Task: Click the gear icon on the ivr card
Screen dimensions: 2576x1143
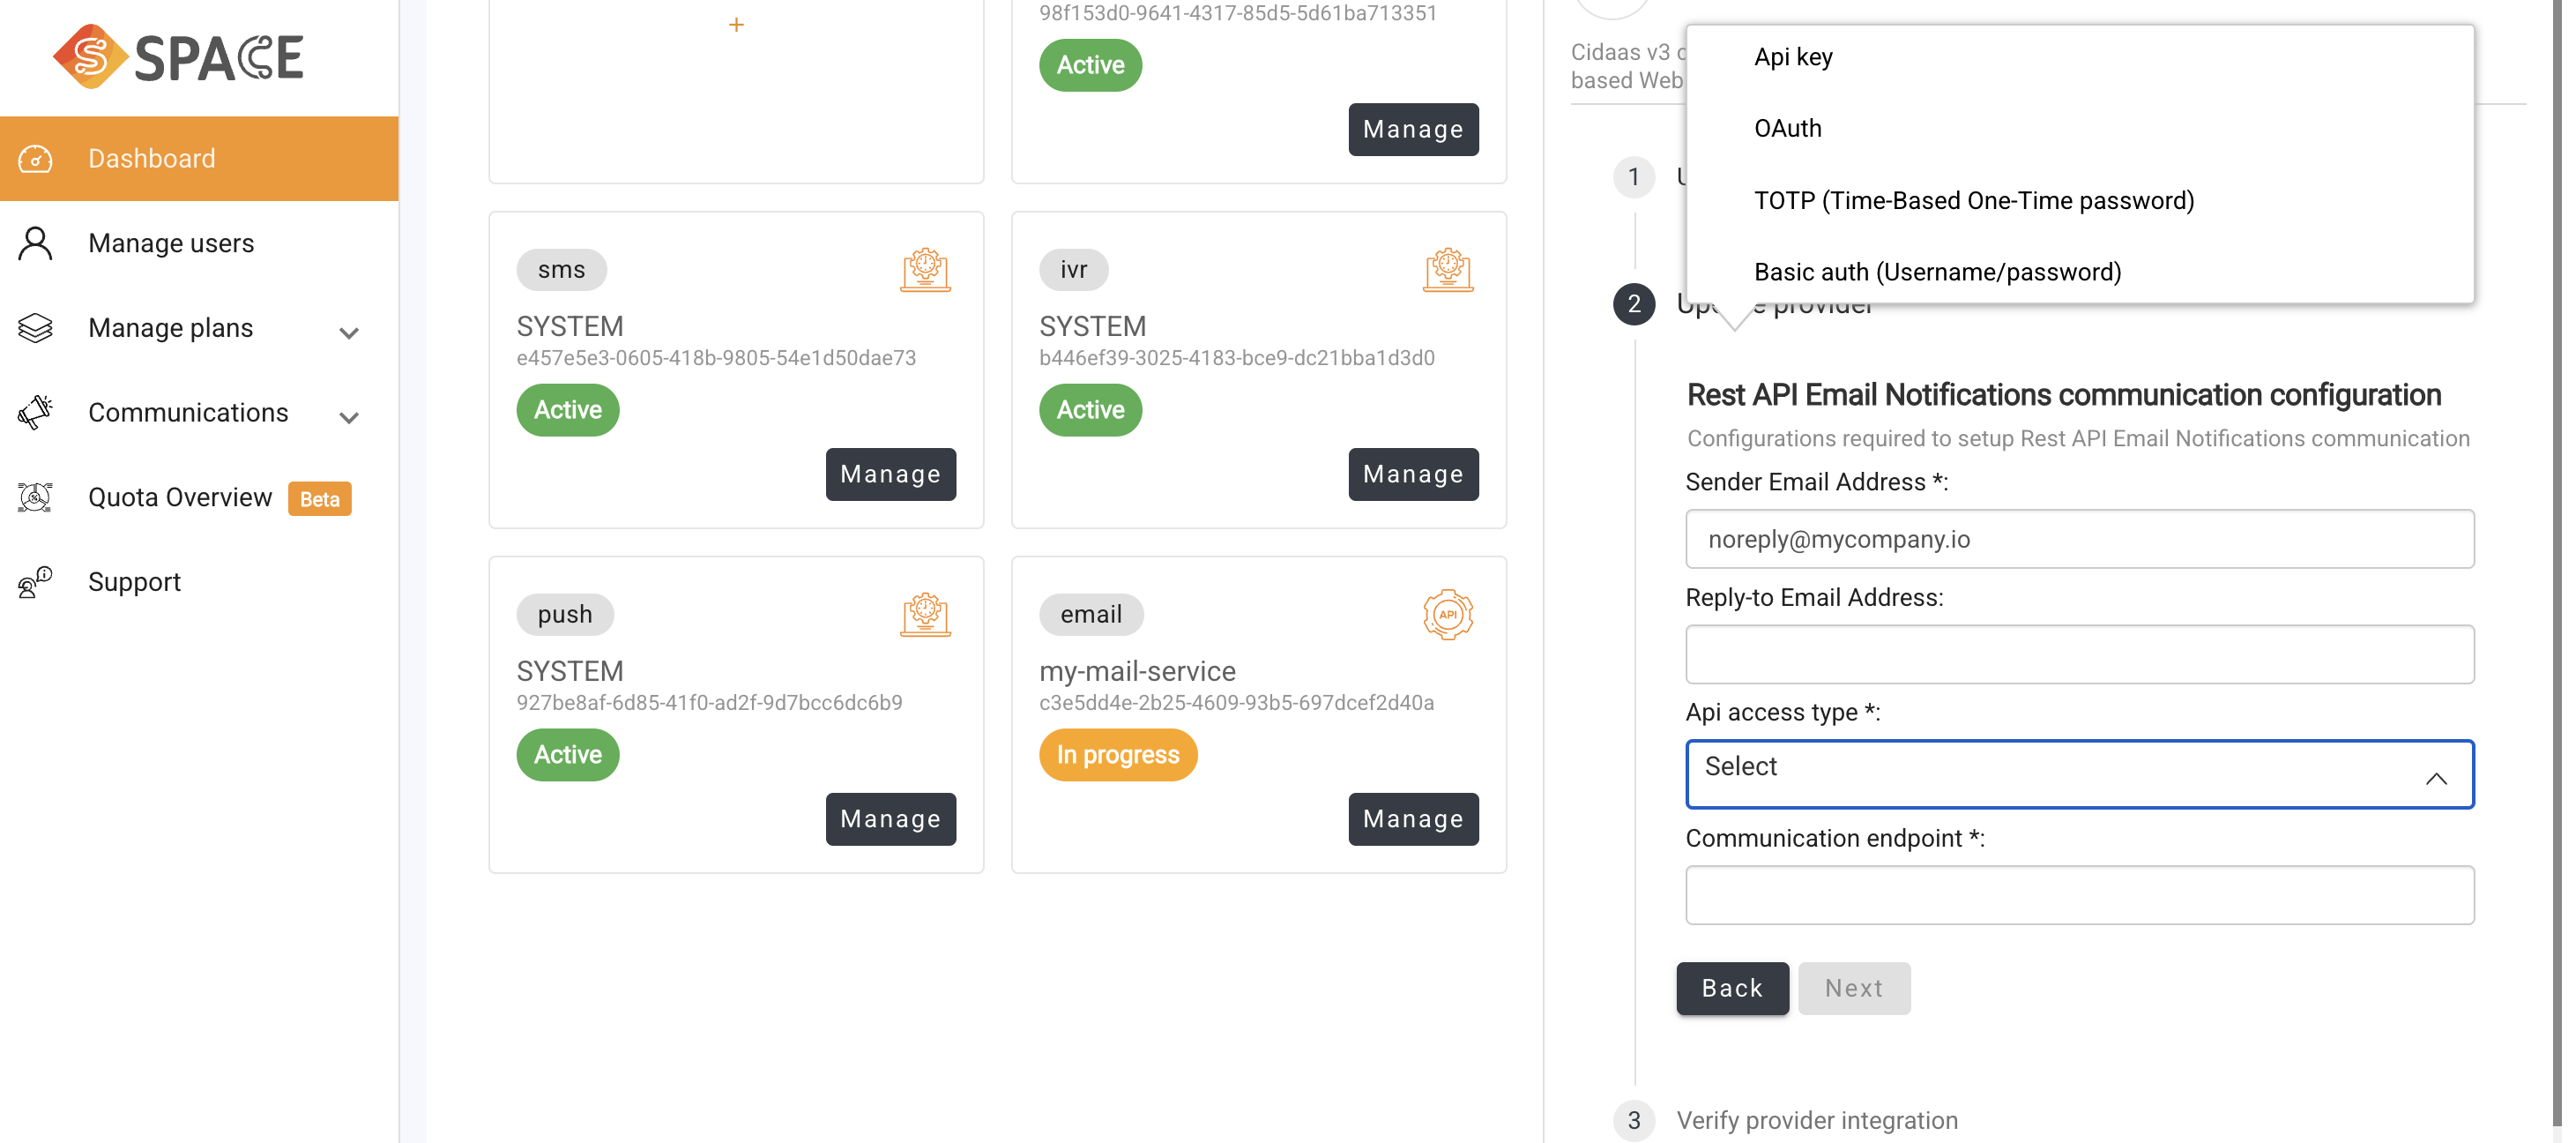Action: pos(1448,269)
